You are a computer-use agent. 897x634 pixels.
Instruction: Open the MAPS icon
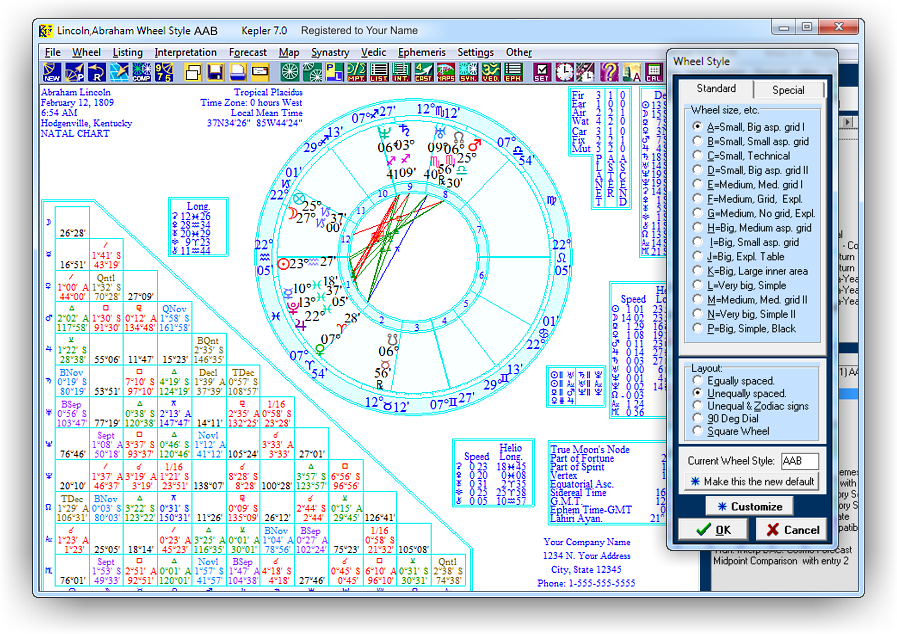pyautogui.click(x=446, y=72)
